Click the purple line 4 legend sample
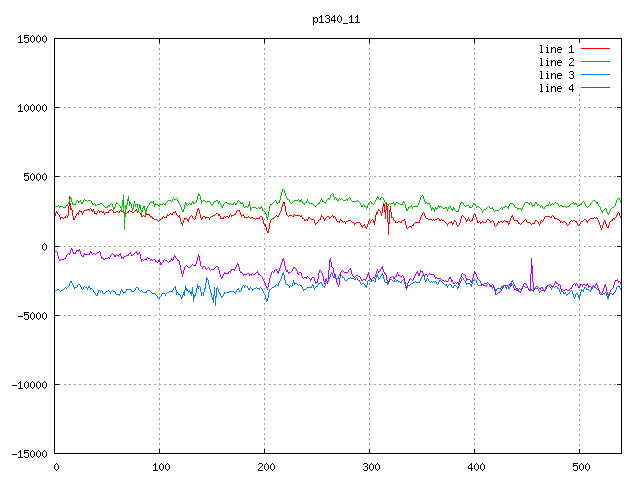Image resolution: width=640 pixels, height=480 pixels. point(595,88)
